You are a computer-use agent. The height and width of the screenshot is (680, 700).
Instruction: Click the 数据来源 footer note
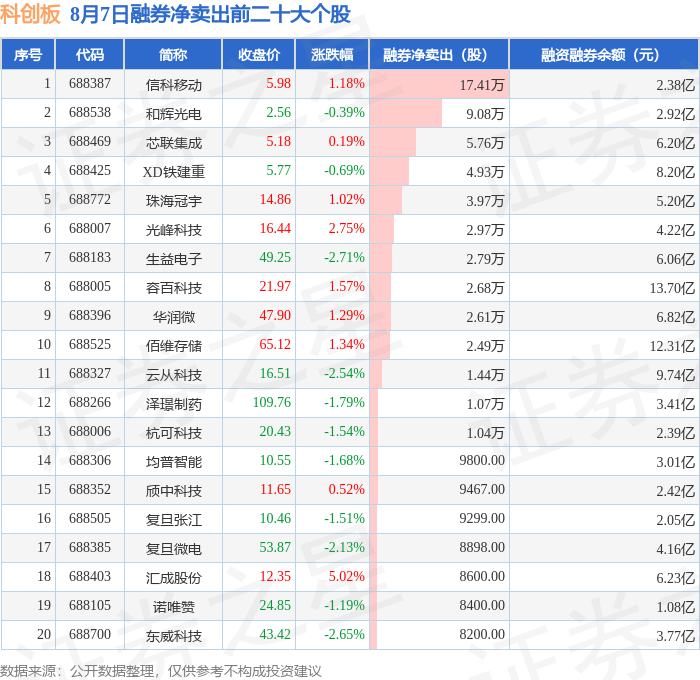(161, 671)
